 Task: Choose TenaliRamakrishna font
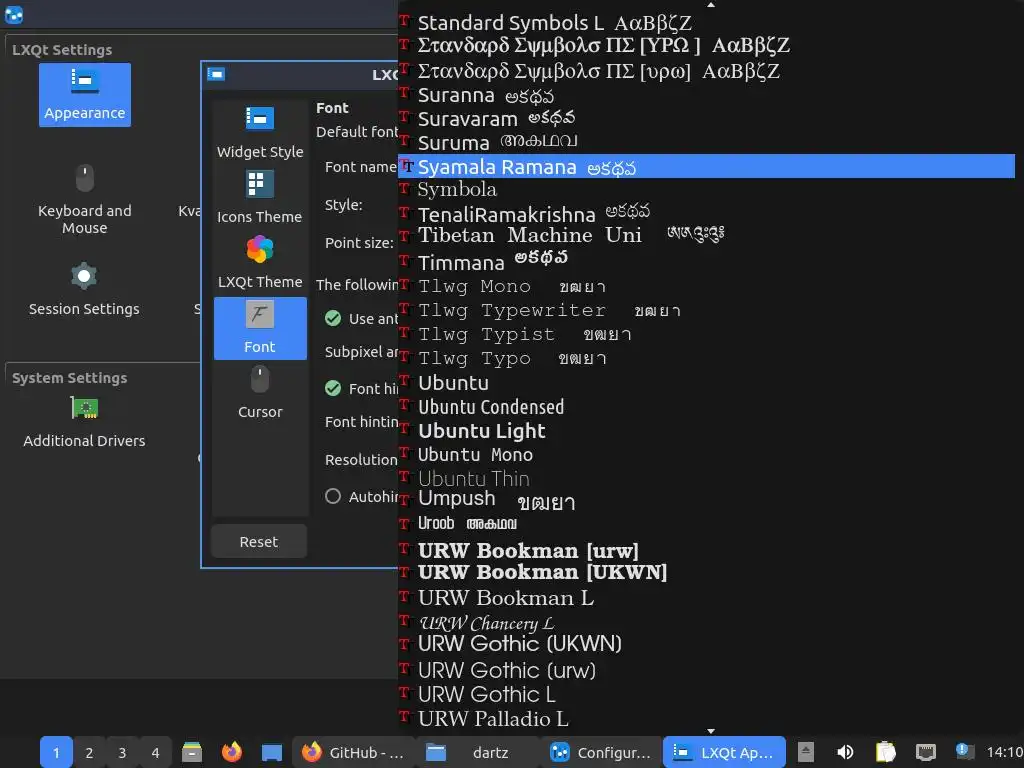(706, 214)
